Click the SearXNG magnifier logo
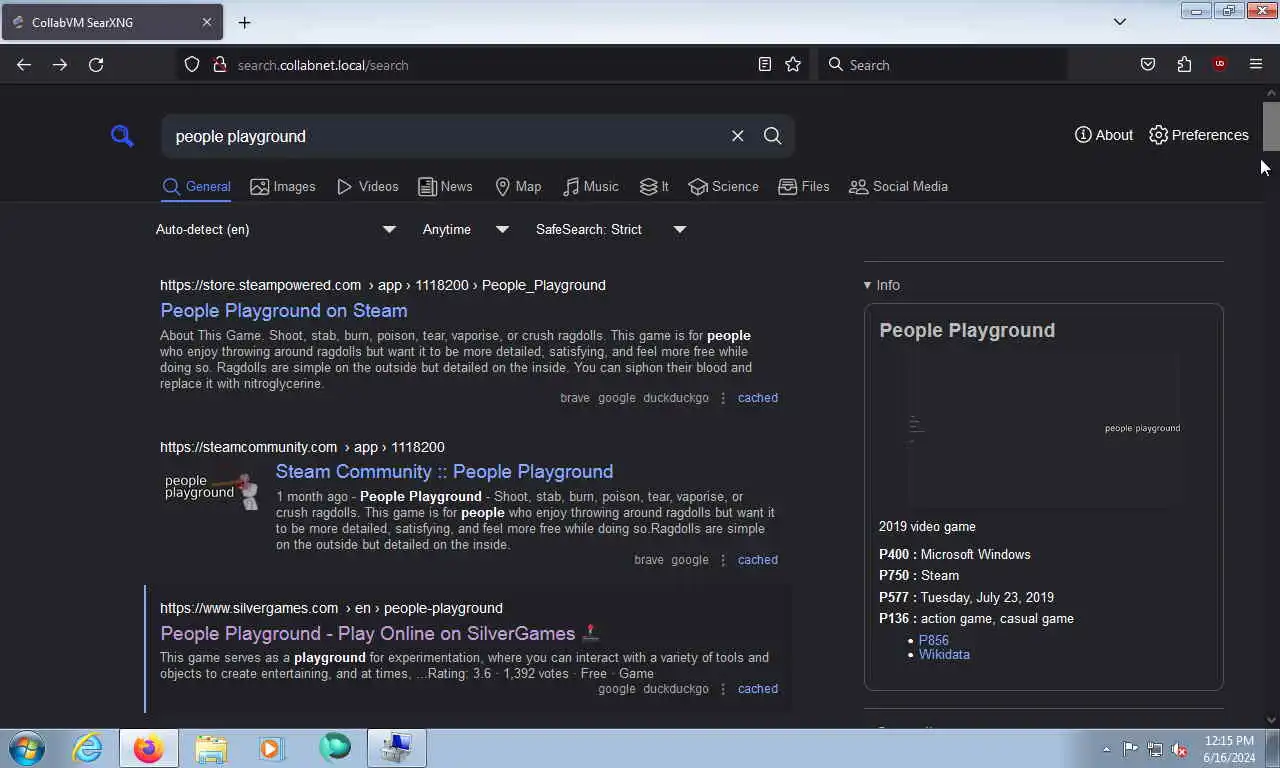Viewport: 1280px width, 768px height. pos(122,135)
